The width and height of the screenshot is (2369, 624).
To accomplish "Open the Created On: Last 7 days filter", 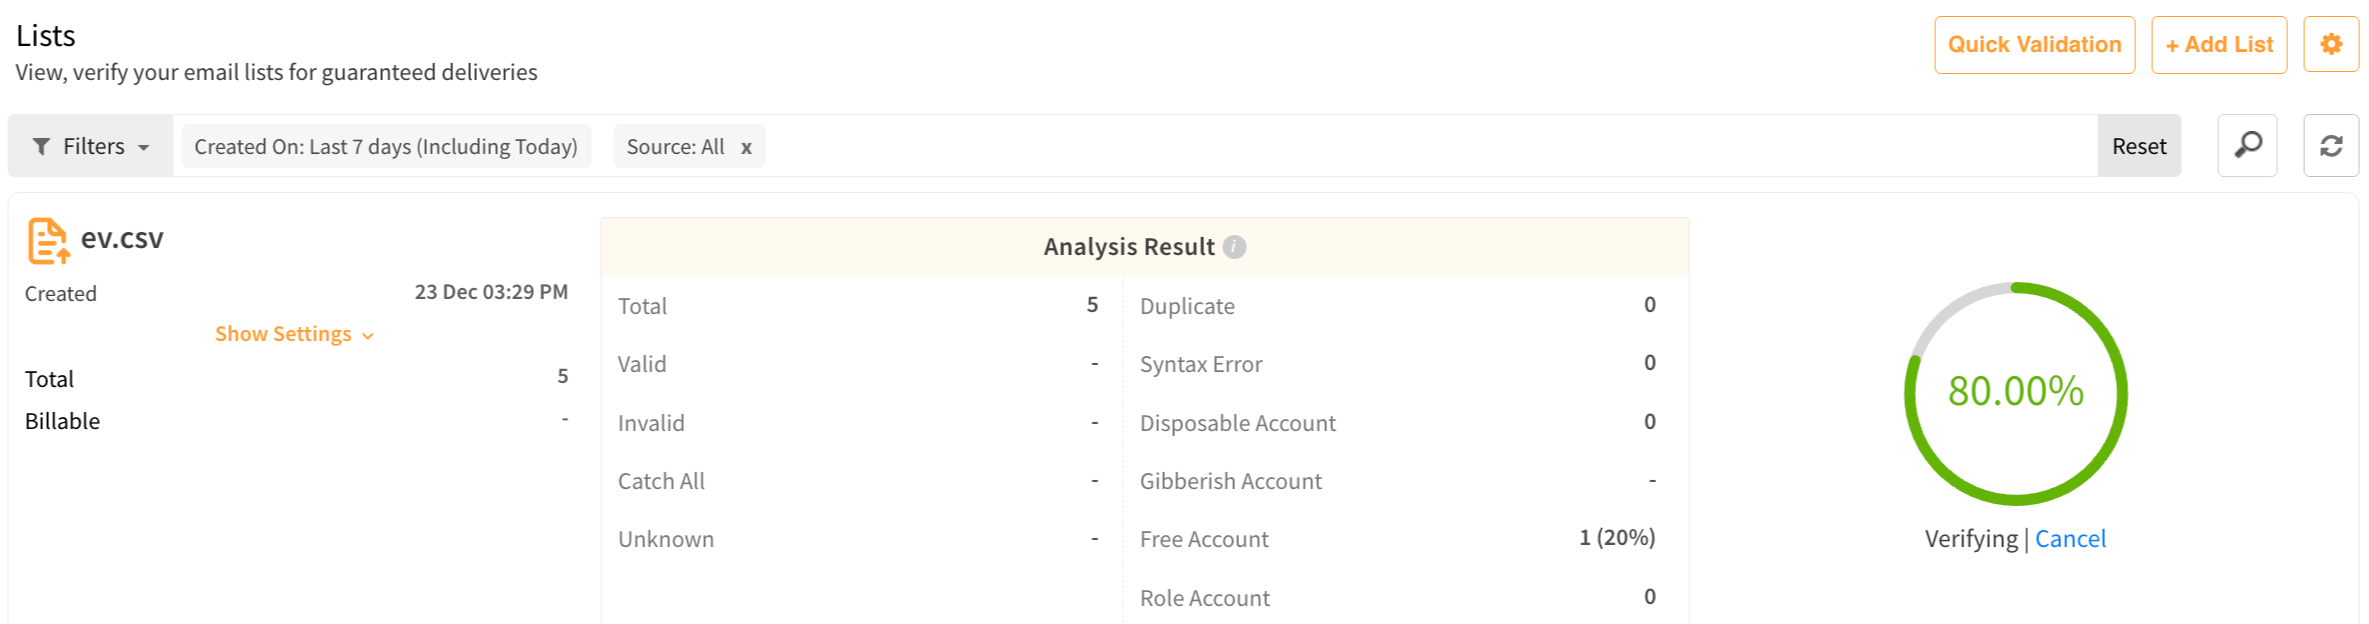I will pyautogui.click(x=385, y=145).
